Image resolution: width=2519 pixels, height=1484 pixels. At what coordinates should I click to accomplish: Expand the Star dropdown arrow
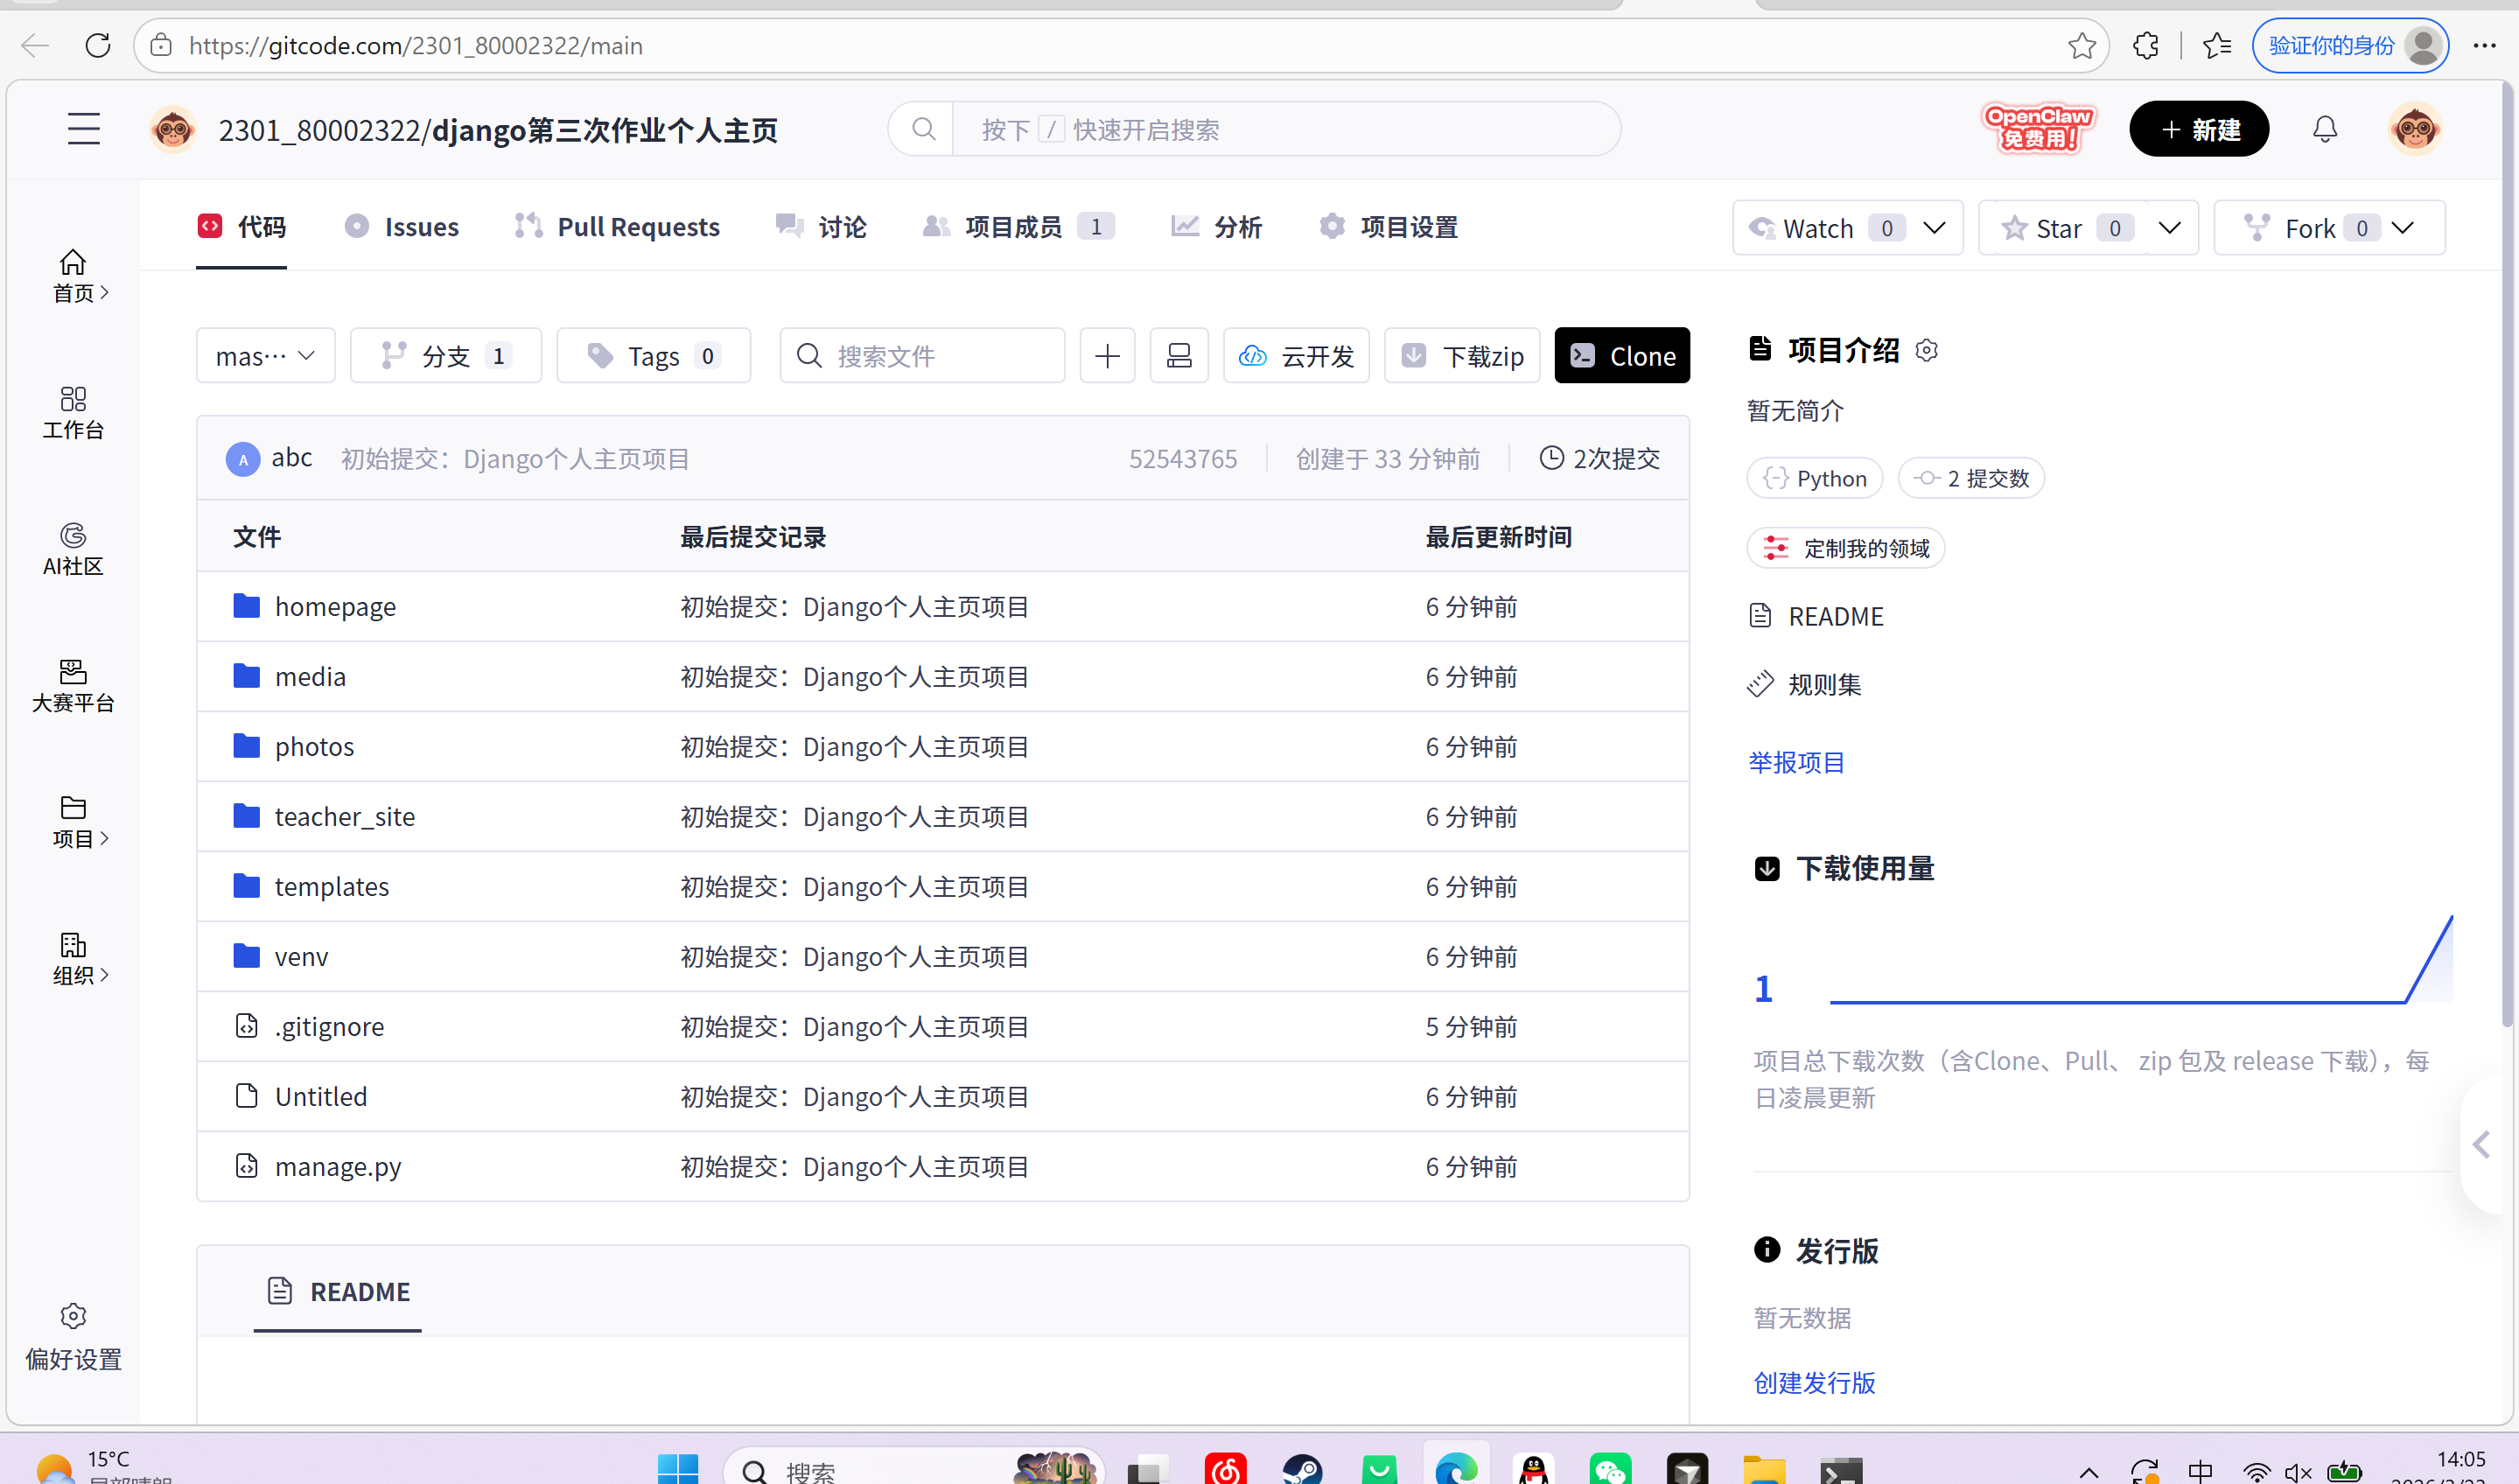2169,228
